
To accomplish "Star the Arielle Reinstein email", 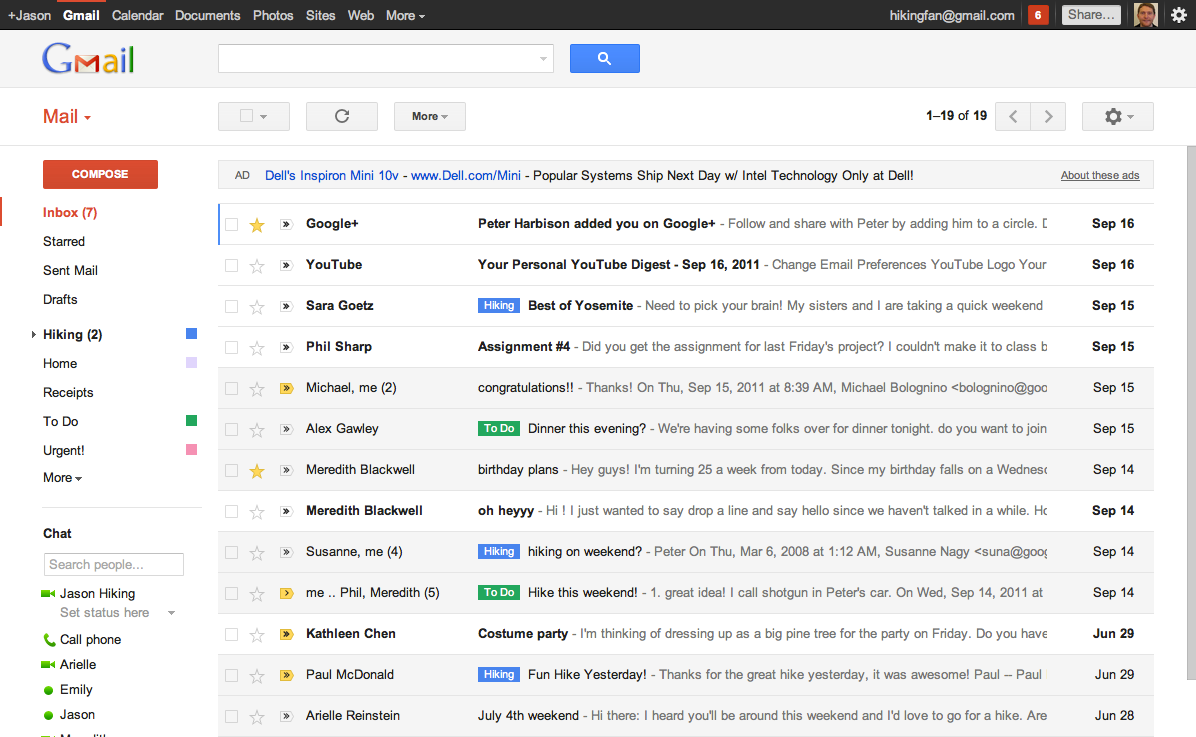I will point(257,717).
